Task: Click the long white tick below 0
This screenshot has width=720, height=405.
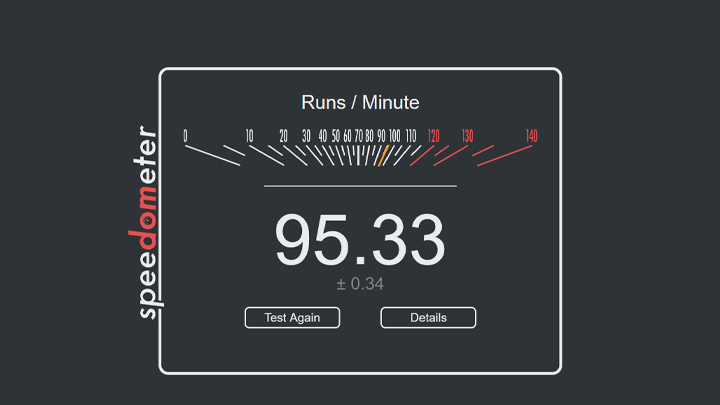Action: tap(207, 154)
